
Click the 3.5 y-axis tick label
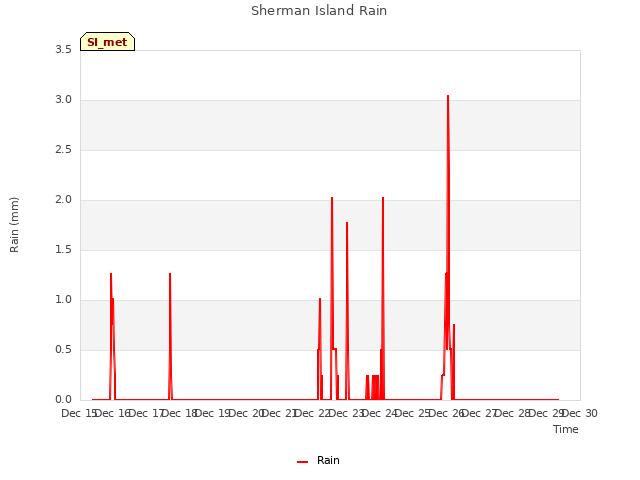63,50
